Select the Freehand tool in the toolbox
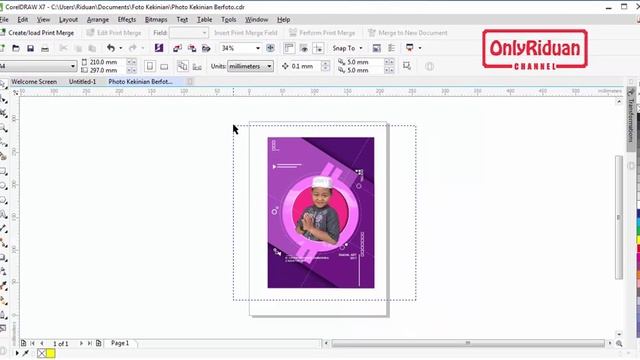 point(3,142)
